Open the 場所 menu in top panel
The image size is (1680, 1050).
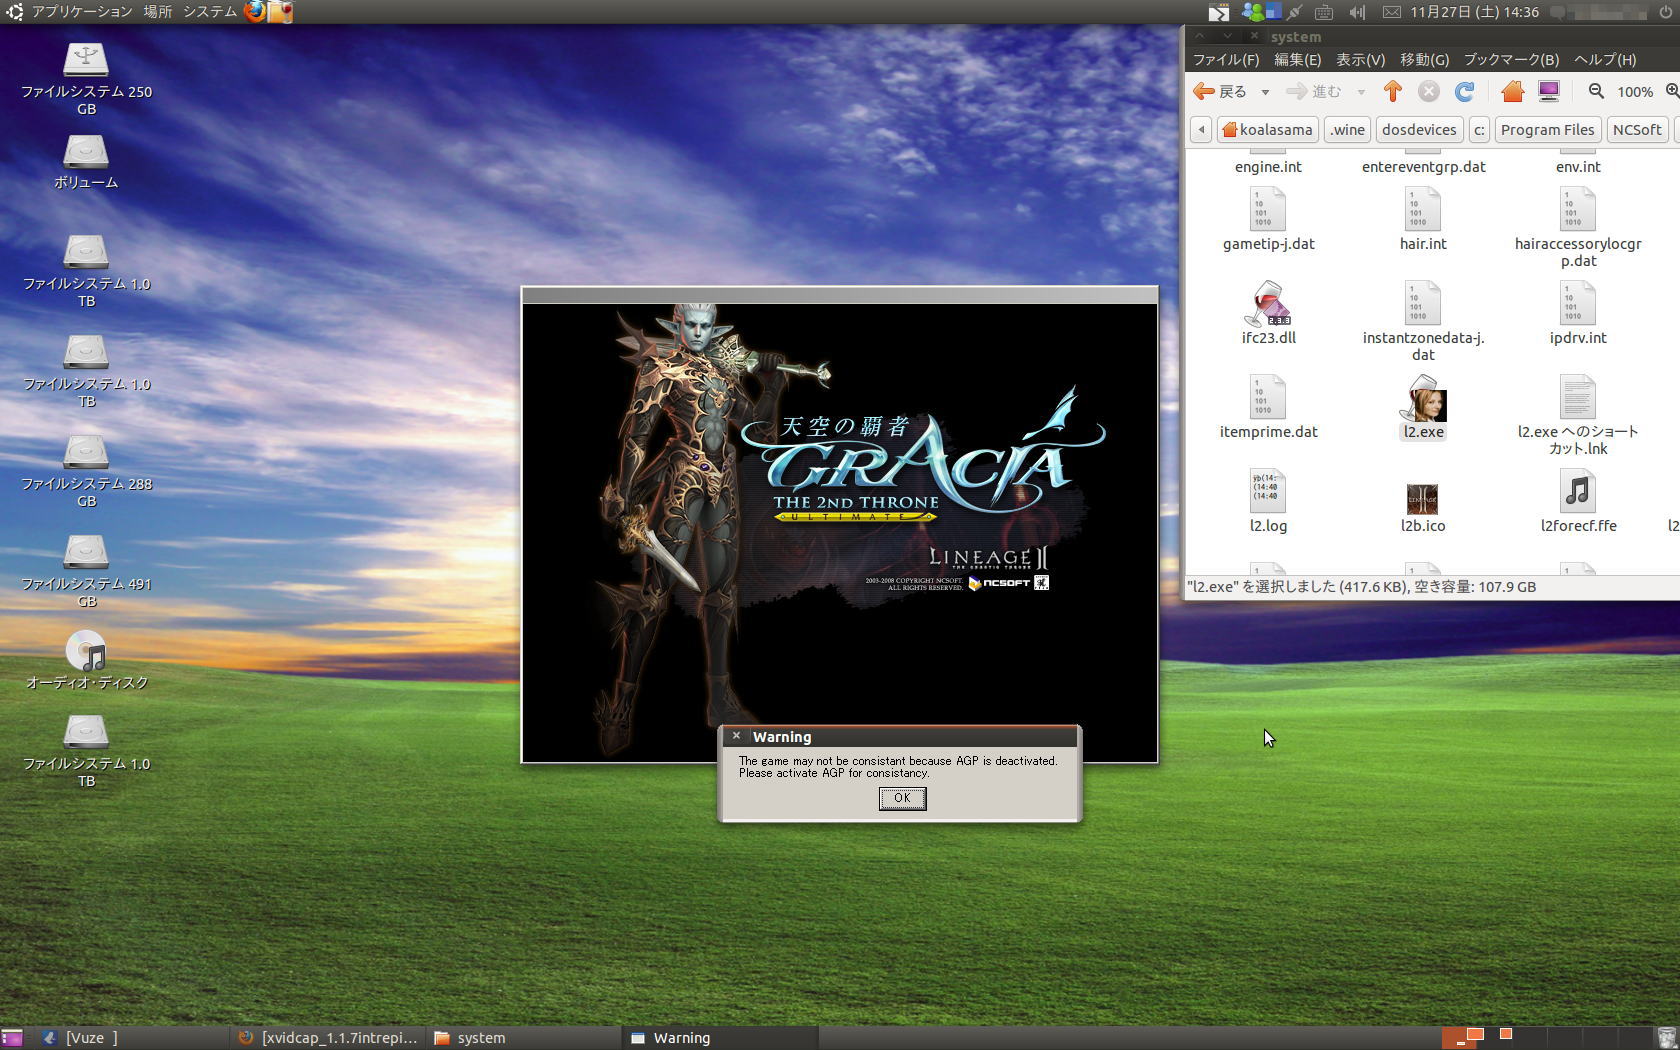[157, 11]
